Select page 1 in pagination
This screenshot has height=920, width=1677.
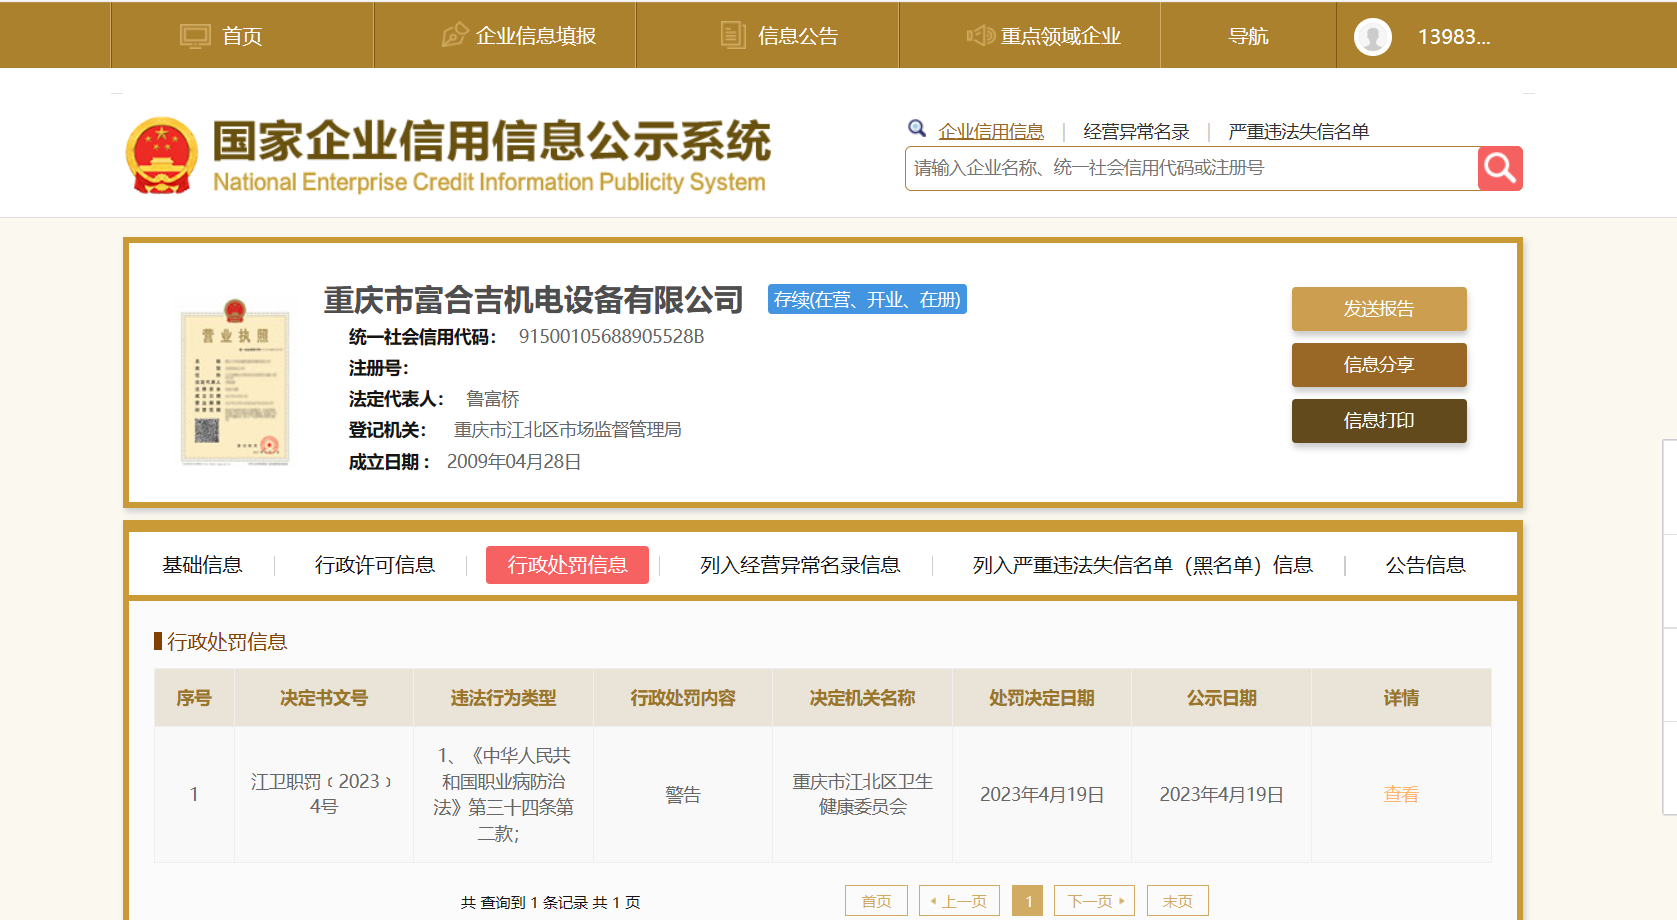point(1028,901)
